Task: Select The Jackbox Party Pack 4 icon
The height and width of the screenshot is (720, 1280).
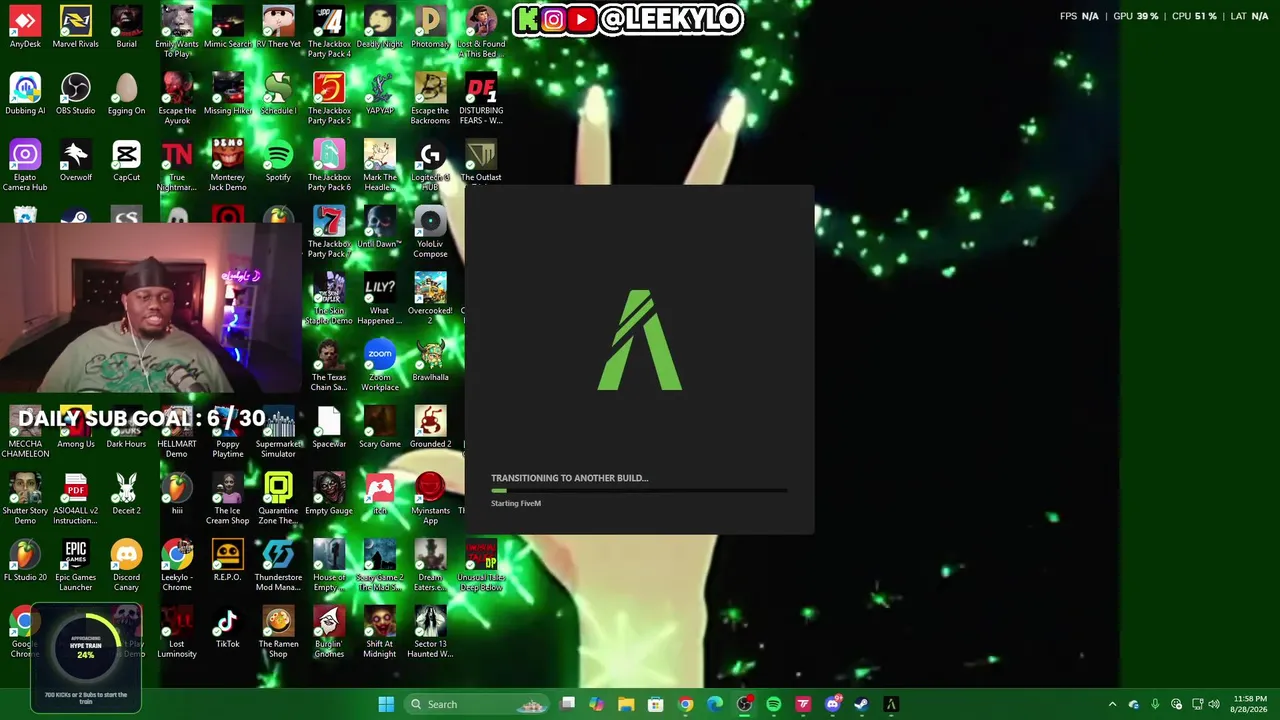Action: tap(329, 32)
